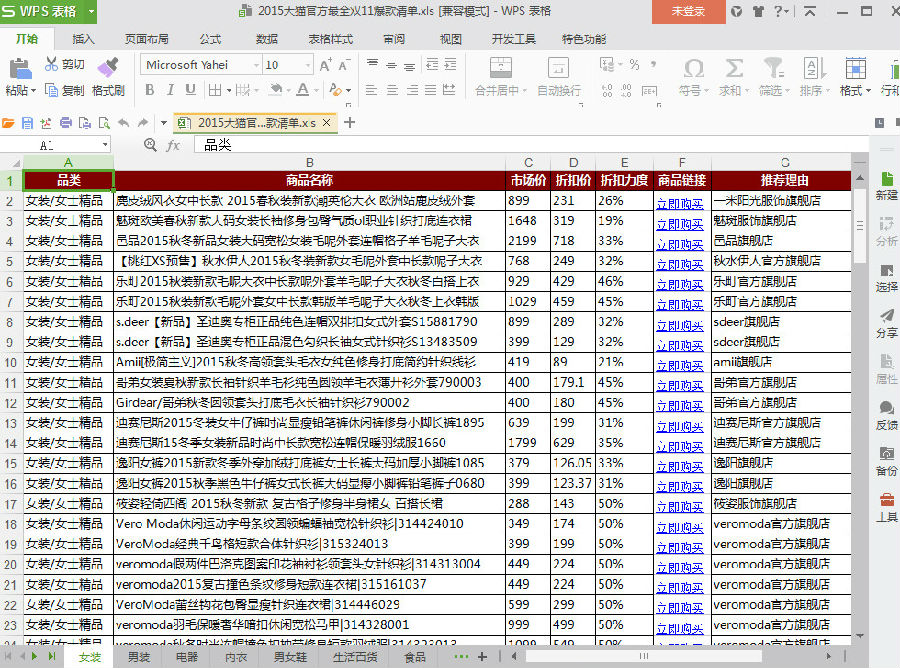Open the fill color dropdown

tap(287, 90)
